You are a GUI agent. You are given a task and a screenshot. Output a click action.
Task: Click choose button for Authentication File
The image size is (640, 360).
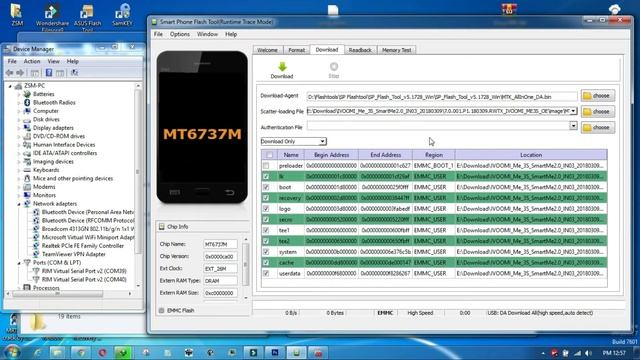pyautogui.click(x=598, y=127)
